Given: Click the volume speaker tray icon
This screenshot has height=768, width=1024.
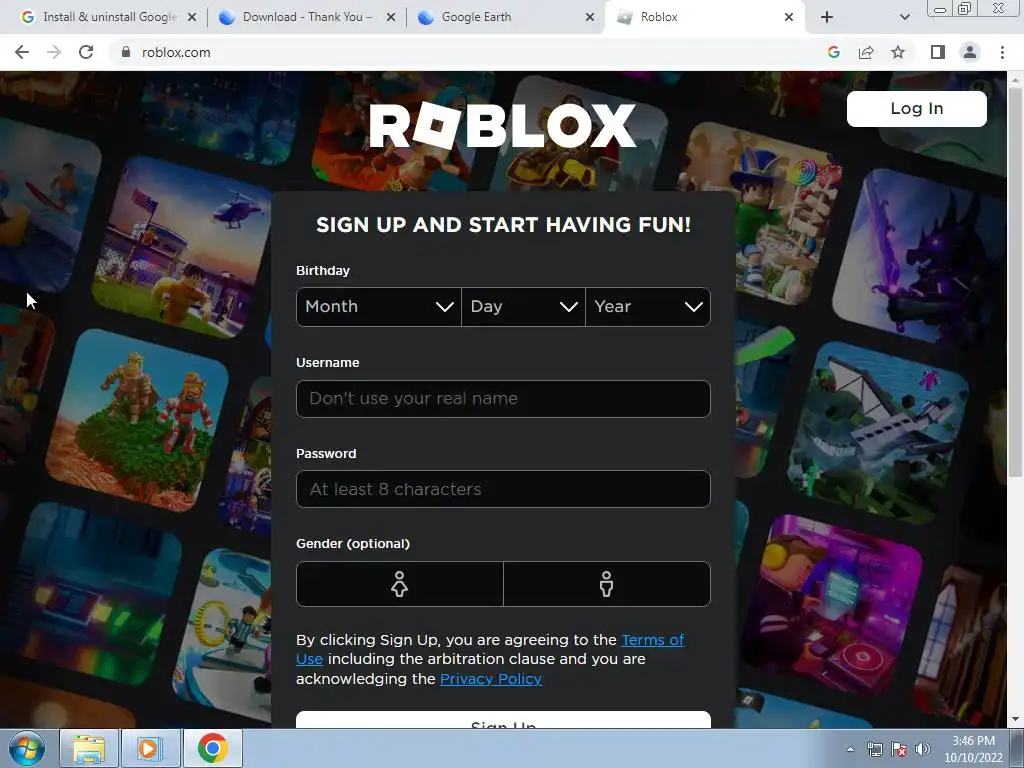Looking at the screenshot, I should tap(923, 750).
